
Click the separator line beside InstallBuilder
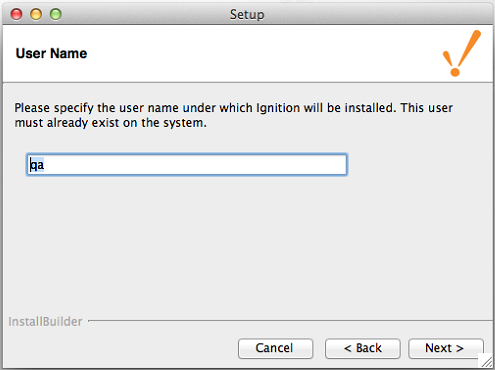tap(290, 321)
